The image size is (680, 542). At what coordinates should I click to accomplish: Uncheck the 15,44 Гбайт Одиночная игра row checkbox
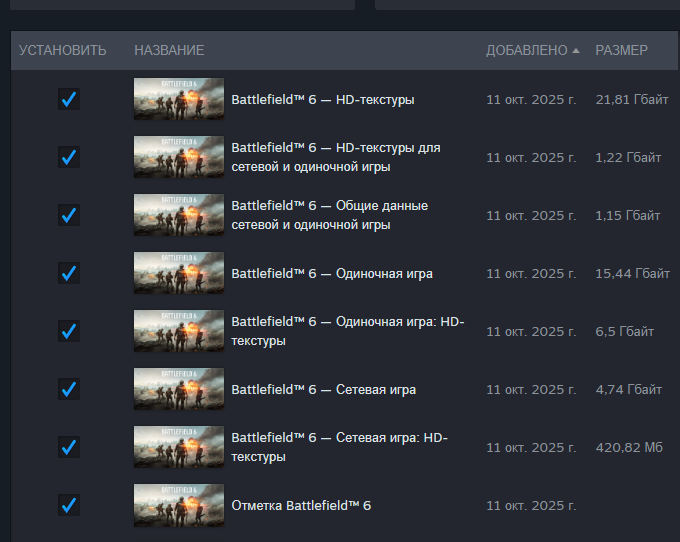[x=69, y=273]
